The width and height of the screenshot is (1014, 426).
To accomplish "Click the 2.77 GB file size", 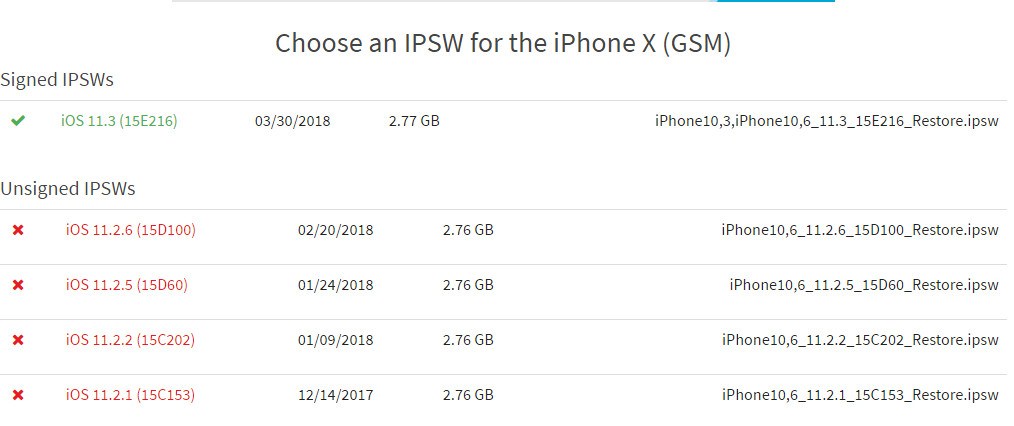I will pyautogui.click(x=414, y=121).
